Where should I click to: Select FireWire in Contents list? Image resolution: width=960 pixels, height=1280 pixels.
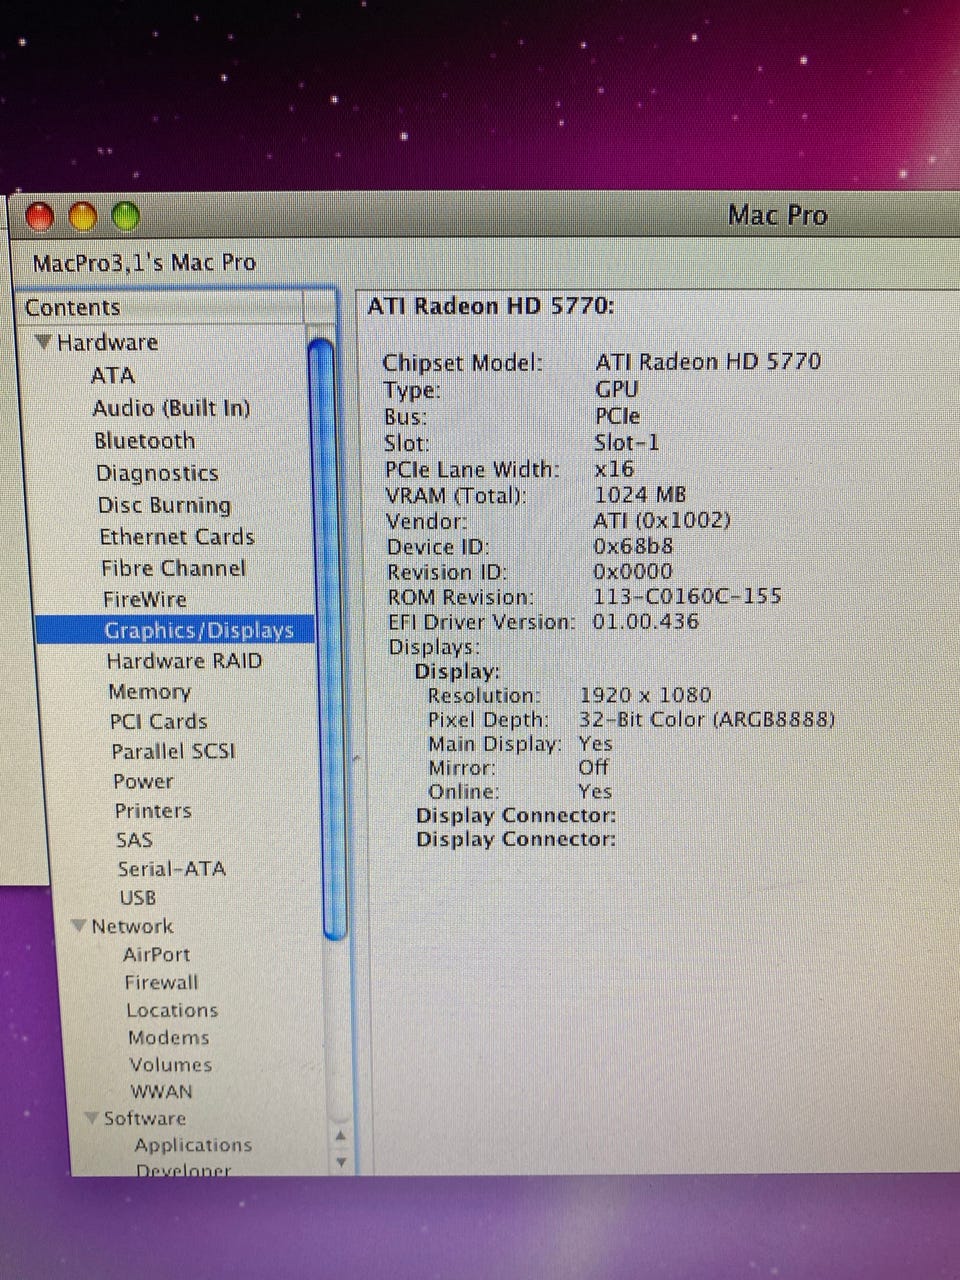145,599
